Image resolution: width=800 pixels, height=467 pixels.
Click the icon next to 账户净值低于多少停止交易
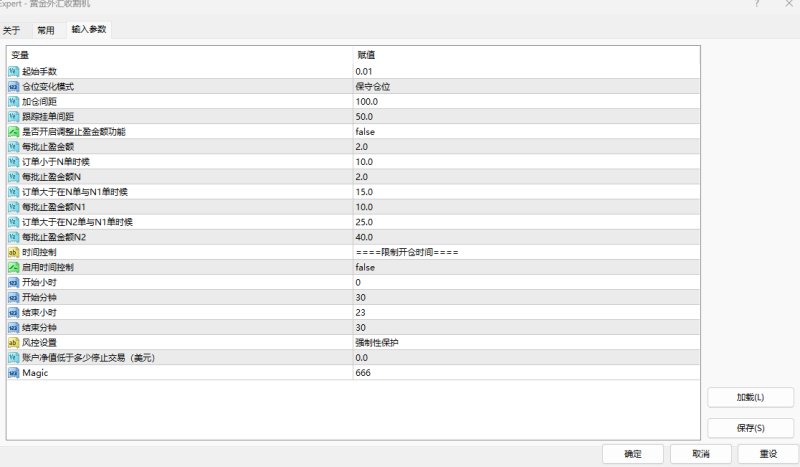14,357
